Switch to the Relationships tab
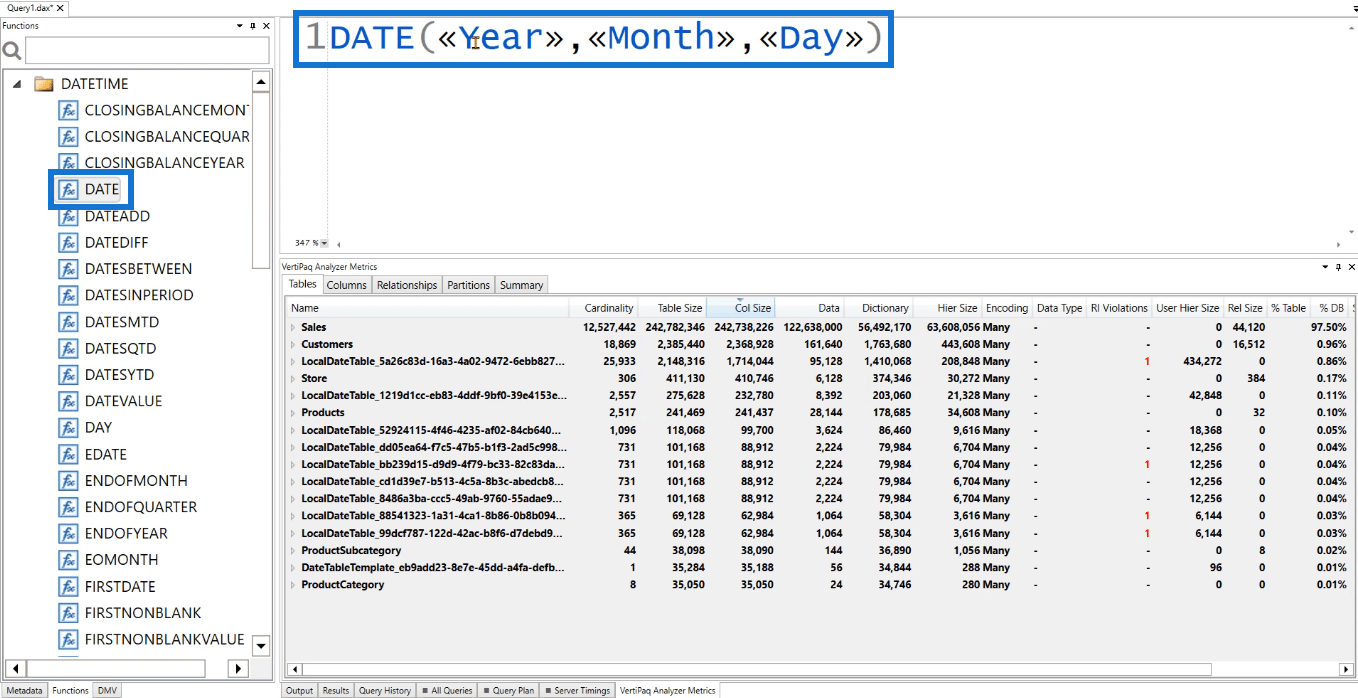 pos(407,285)
